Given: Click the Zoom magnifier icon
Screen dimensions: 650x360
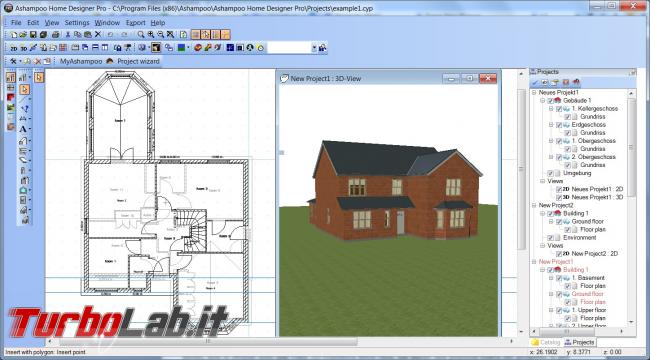Looking at the screenshot, I should (141, 34).
